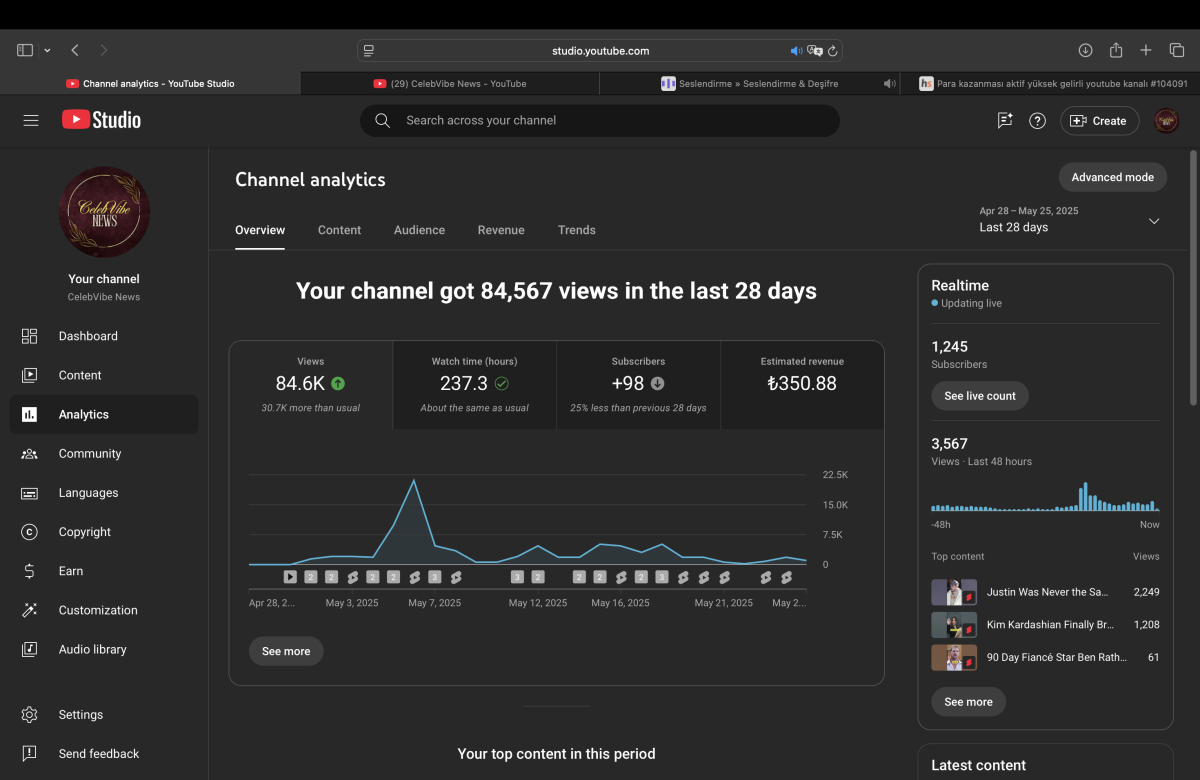Open Copyright in the sidebar
Viewport: 1200px width, 780px height.
[x=104, y=532]
